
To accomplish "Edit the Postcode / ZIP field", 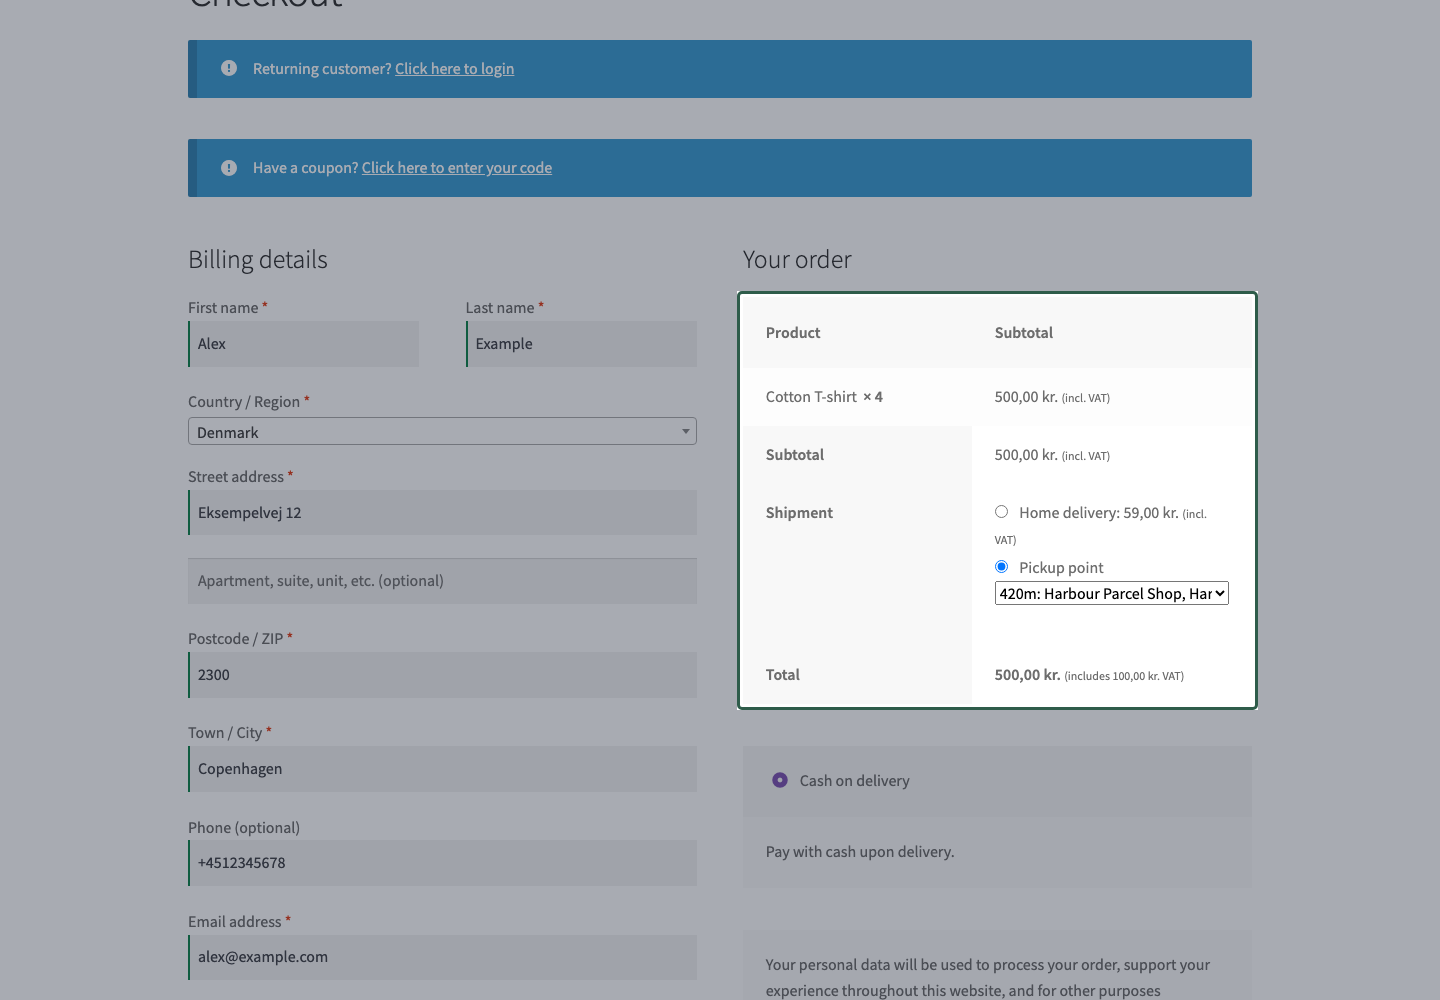I will (x=442, y=675).
